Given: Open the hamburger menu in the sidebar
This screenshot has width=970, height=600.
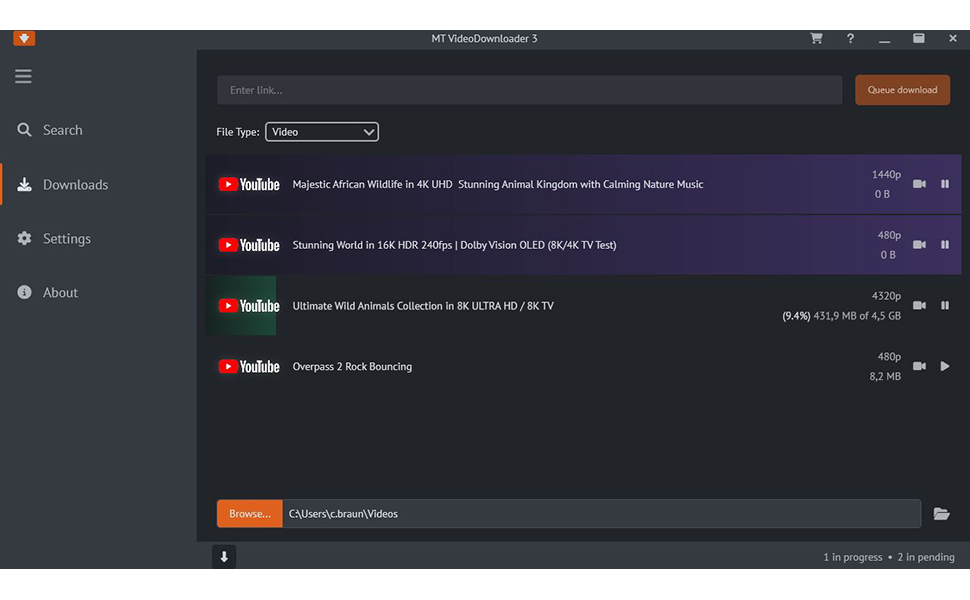Looking at the screenshot, I should [x=24, y=76].
